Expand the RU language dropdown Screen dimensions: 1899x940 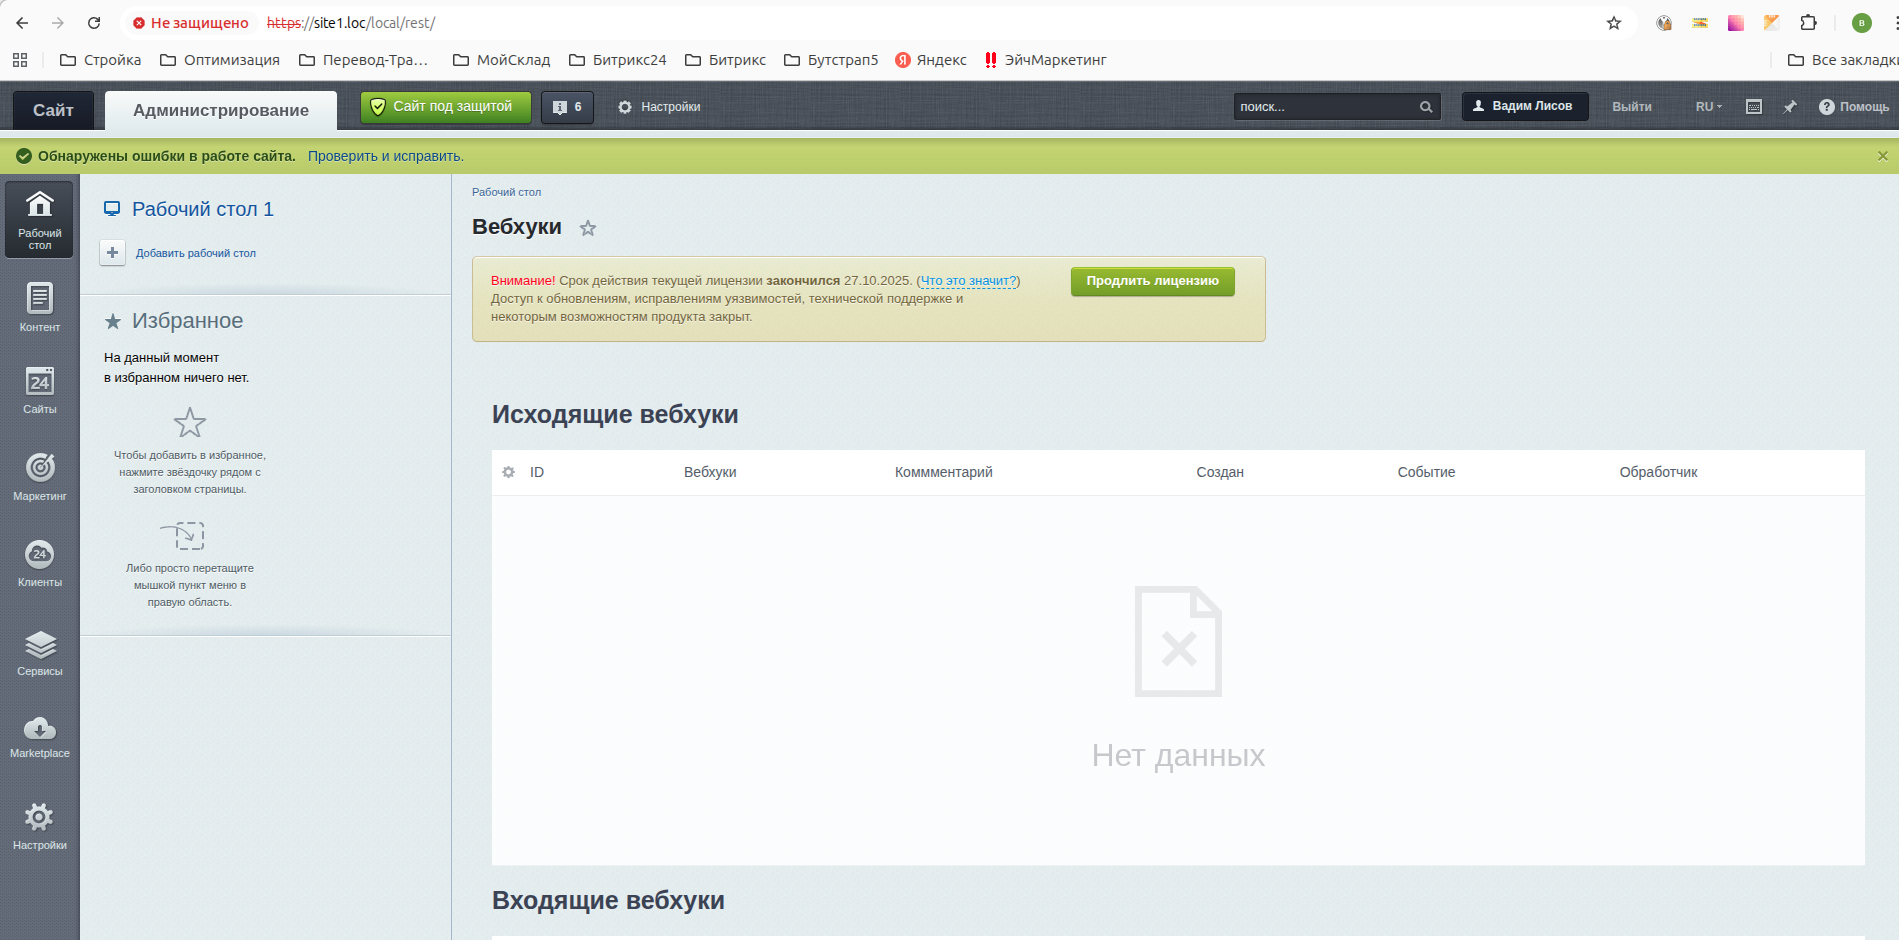click(1708, 107)
